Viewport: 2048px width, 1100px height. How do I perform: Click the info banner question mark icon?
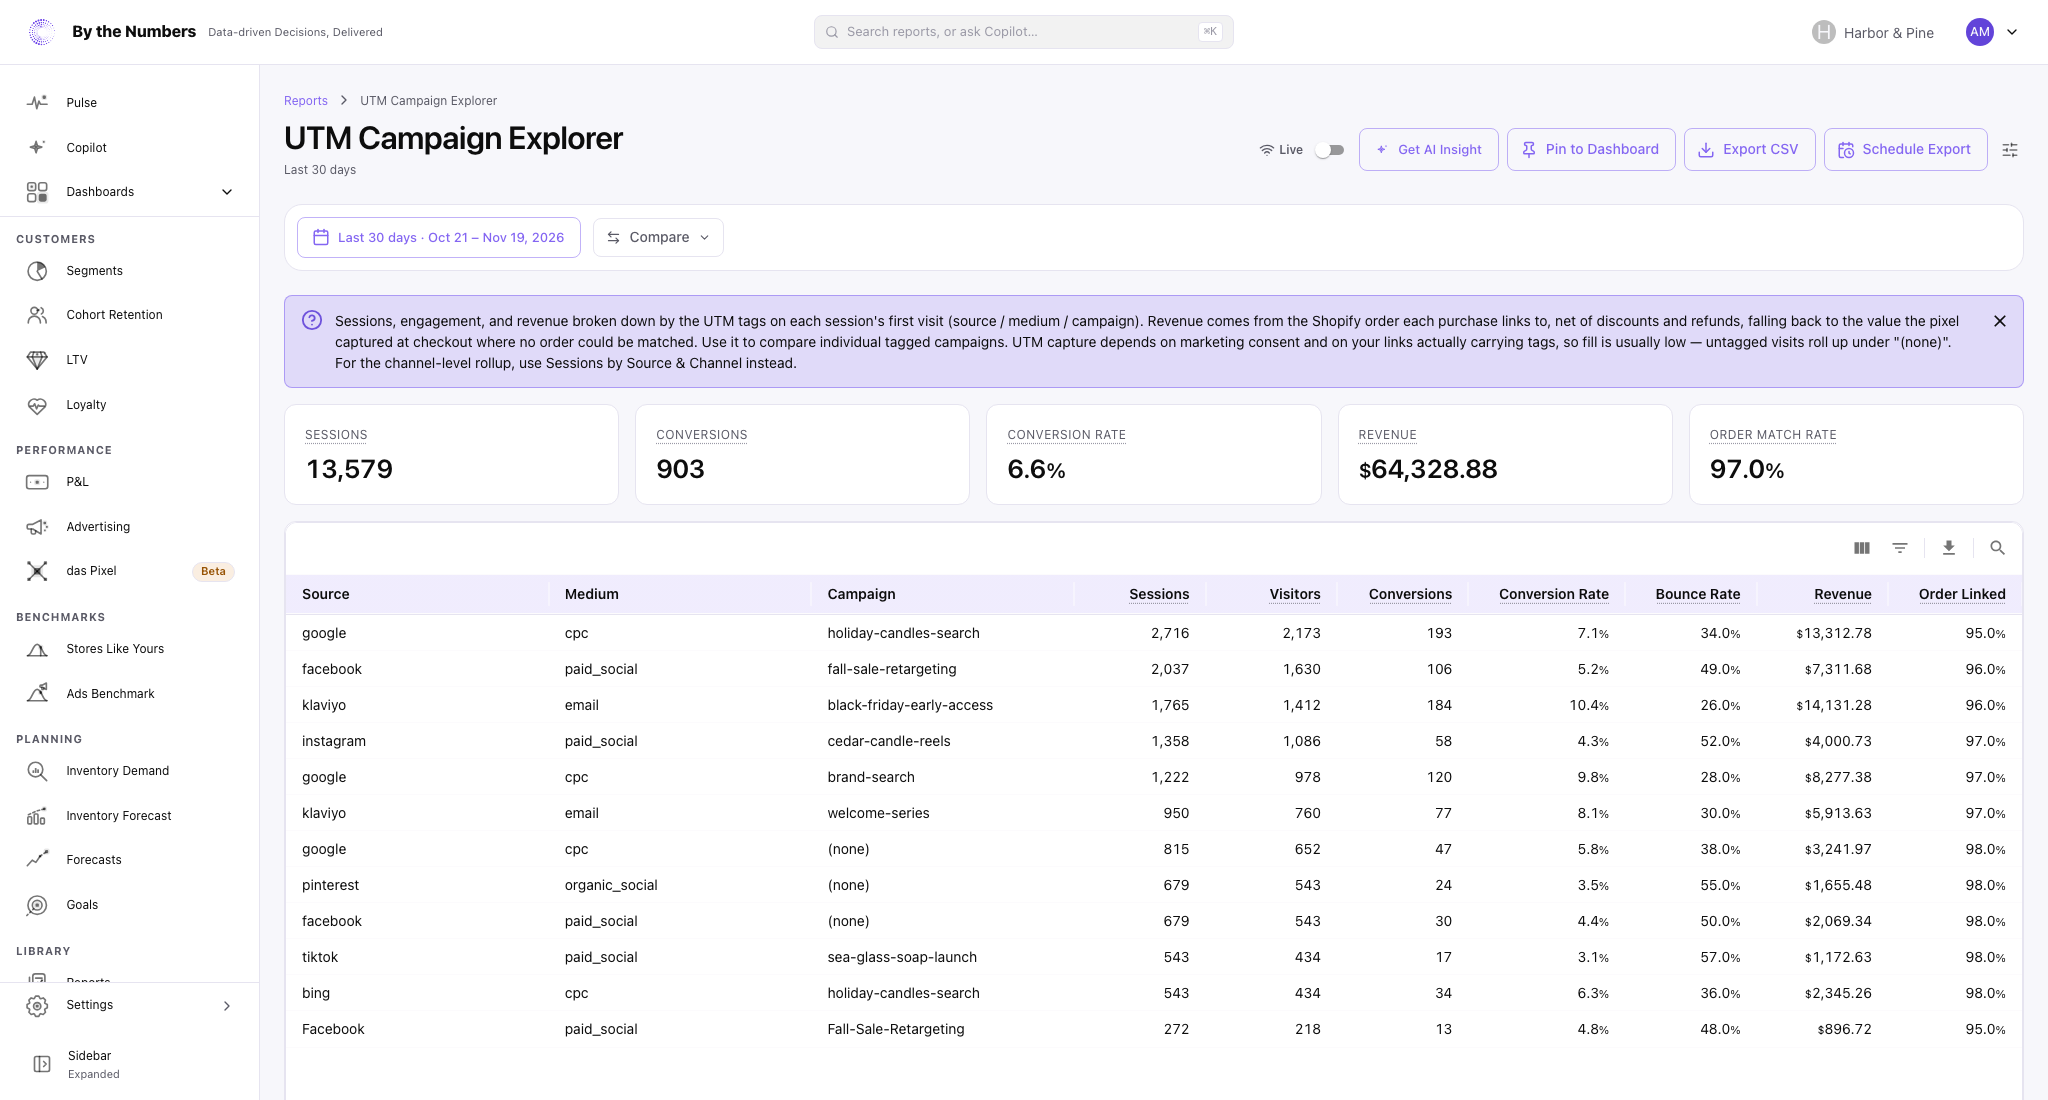point(312,320)
